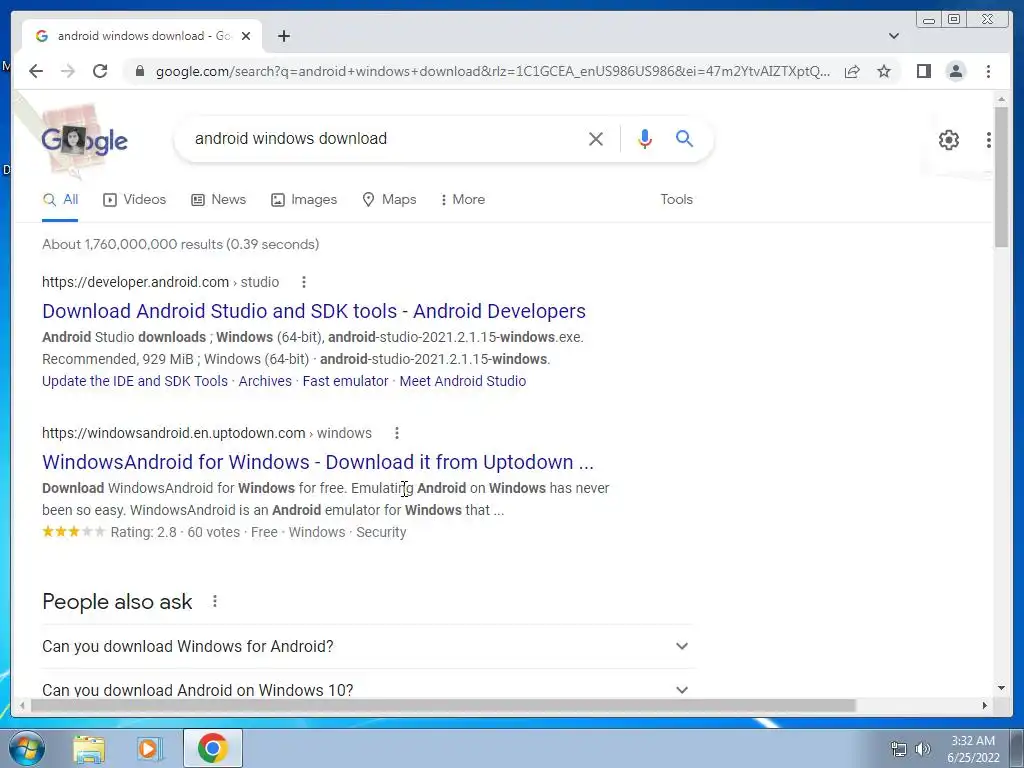Switch to the Videos tab
The height and width of the screenshot is (768, 1024).
click(135, 200)
